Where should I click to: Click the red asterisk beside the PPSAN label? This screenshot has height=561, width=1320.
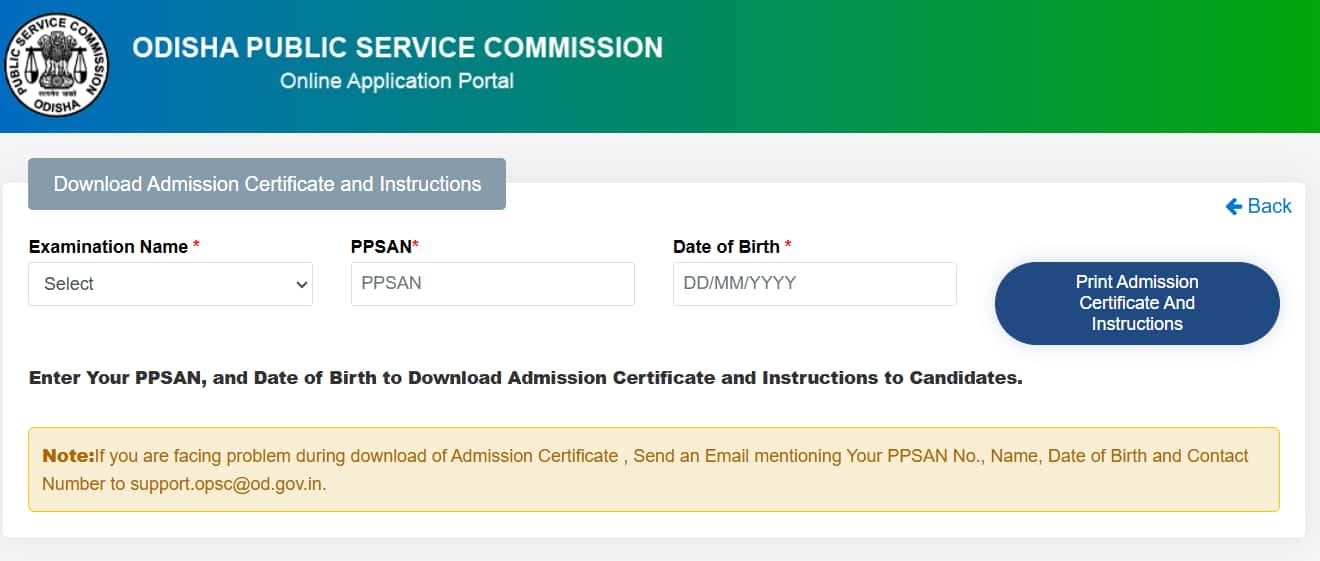[415, 246]
